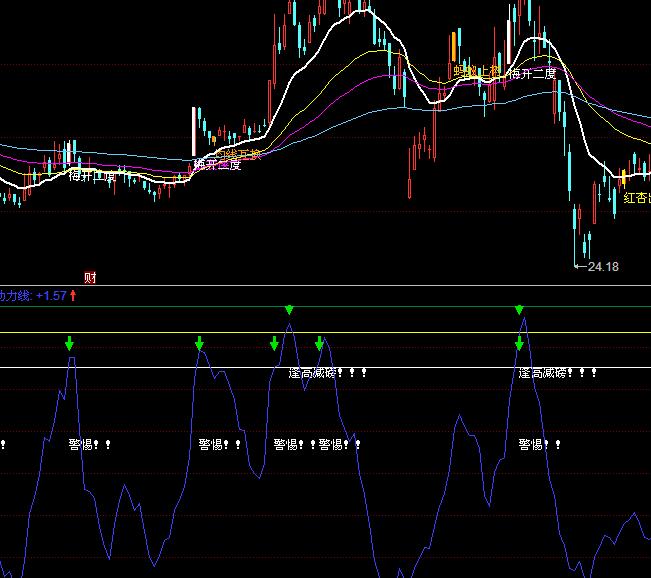Screen dimensions: 651x578
Task: Select the leftmost 梅开二度 label
Action: [x=94, y=176]
